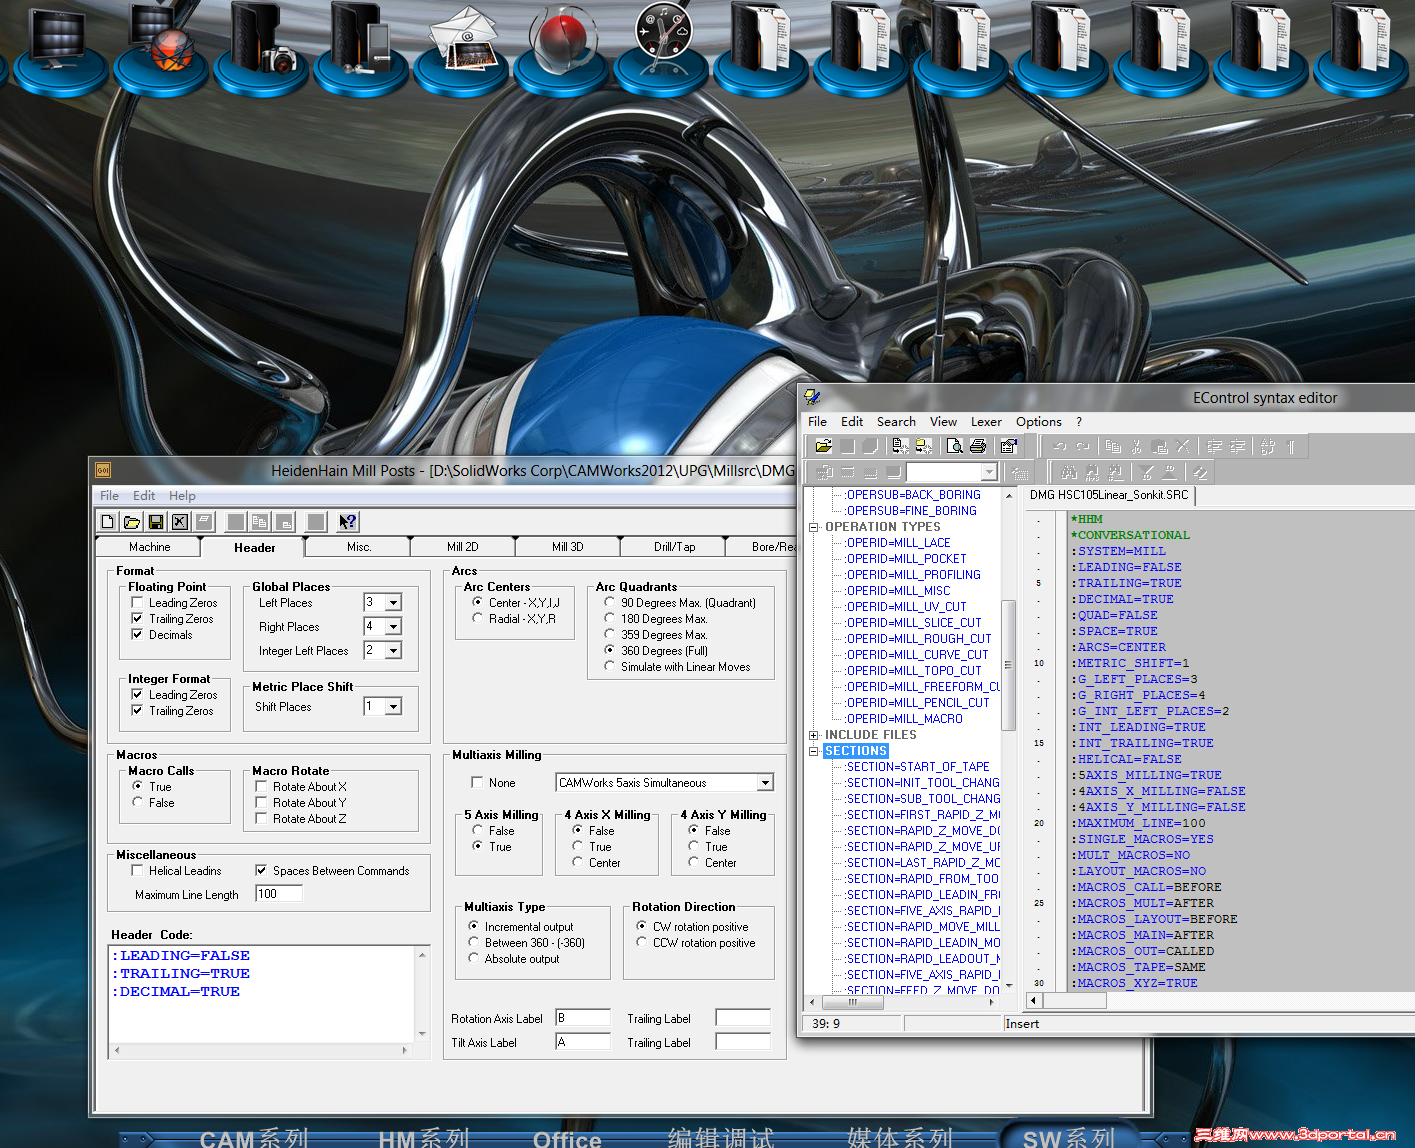Viewport: 1415px width, 1148px height.
Task: Click the X-box compile icon in HeidenHain toolbar
Action: click(179, 522)
